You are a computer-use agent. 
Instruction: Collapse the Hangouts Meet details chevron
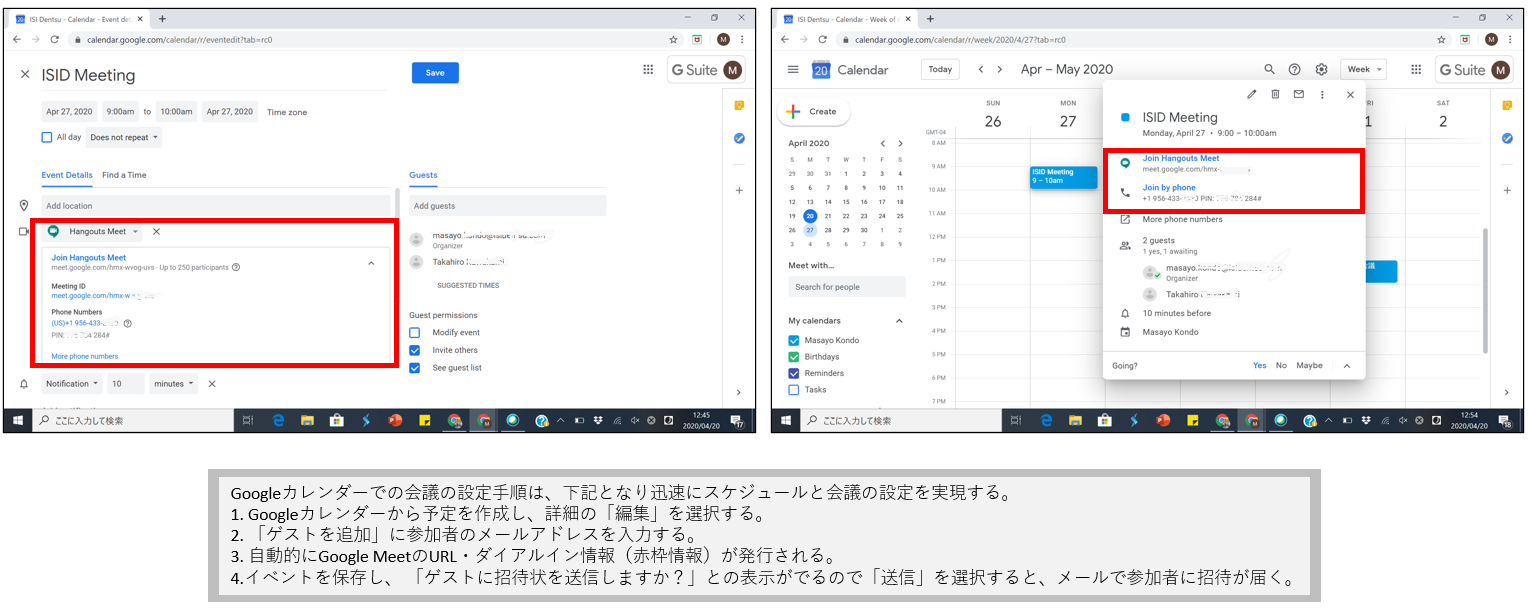tap(371, 262)
